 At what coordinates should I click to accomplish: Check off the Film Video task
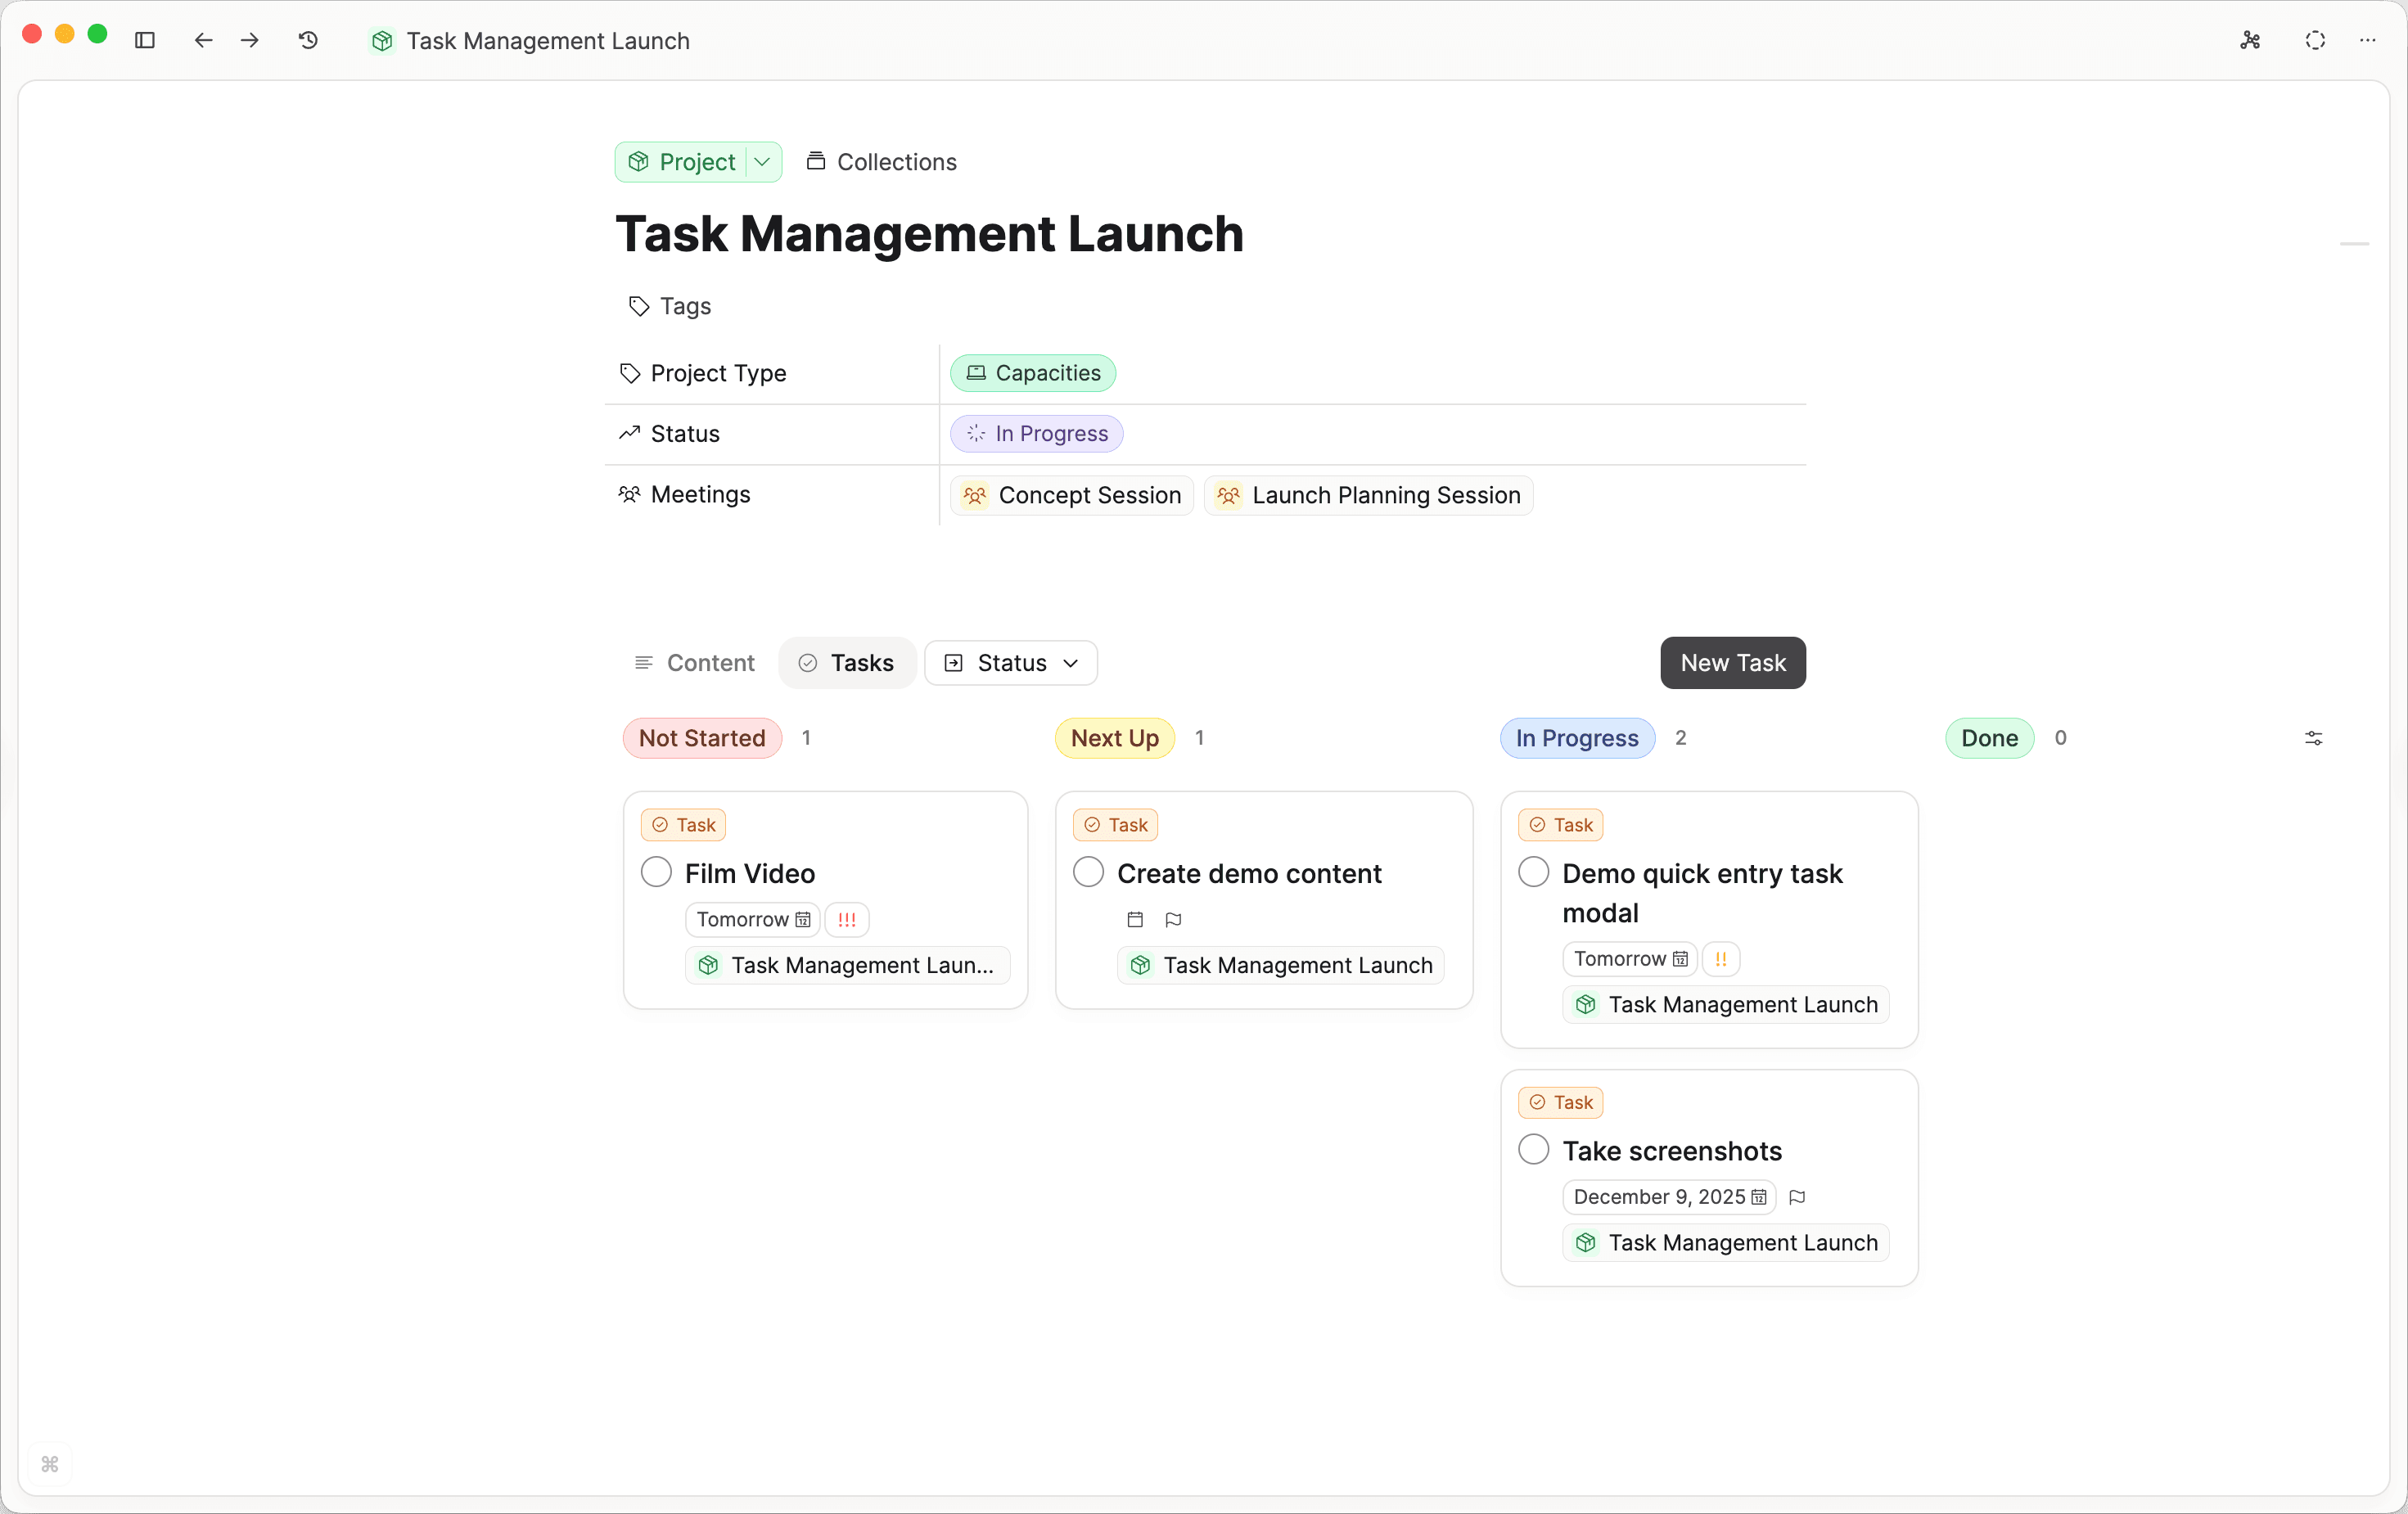tap(656, 871)
